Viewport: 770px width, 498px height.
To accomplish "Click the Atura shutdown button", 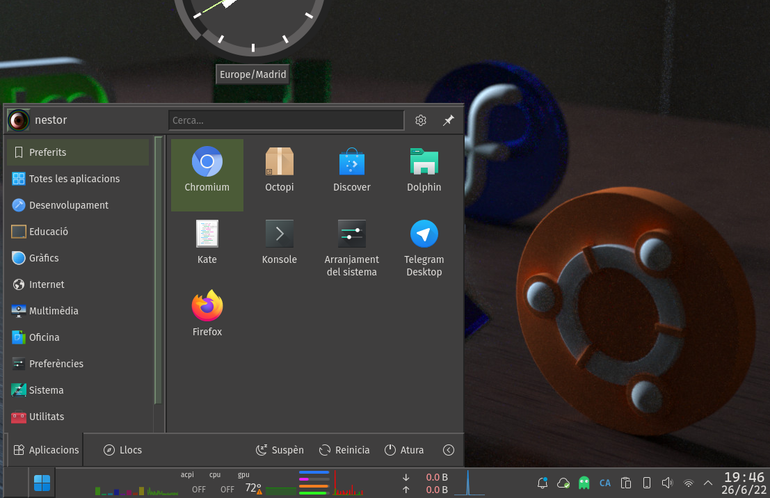I will point(404,450).
